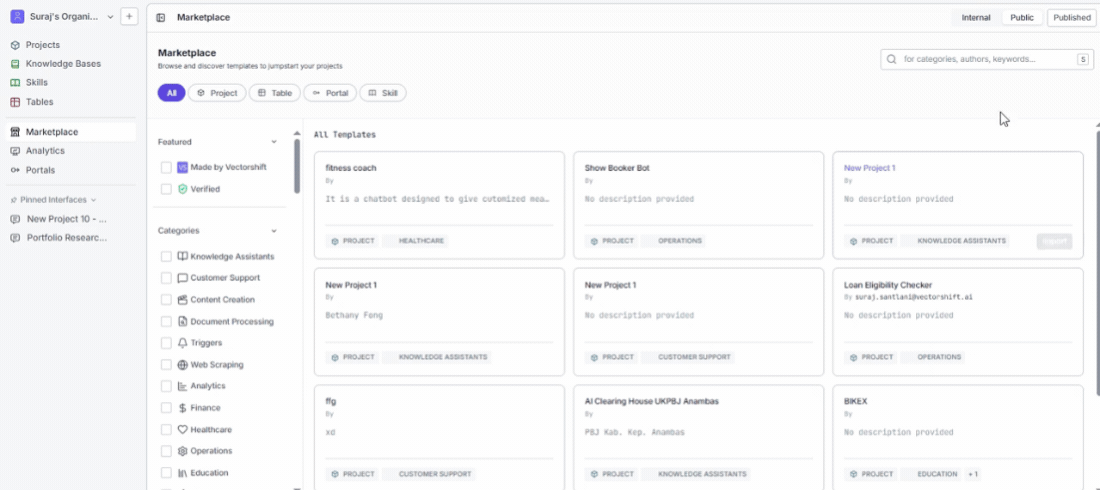
Task: Click the Portfolio Research interface icon
Action: [15, 238]
